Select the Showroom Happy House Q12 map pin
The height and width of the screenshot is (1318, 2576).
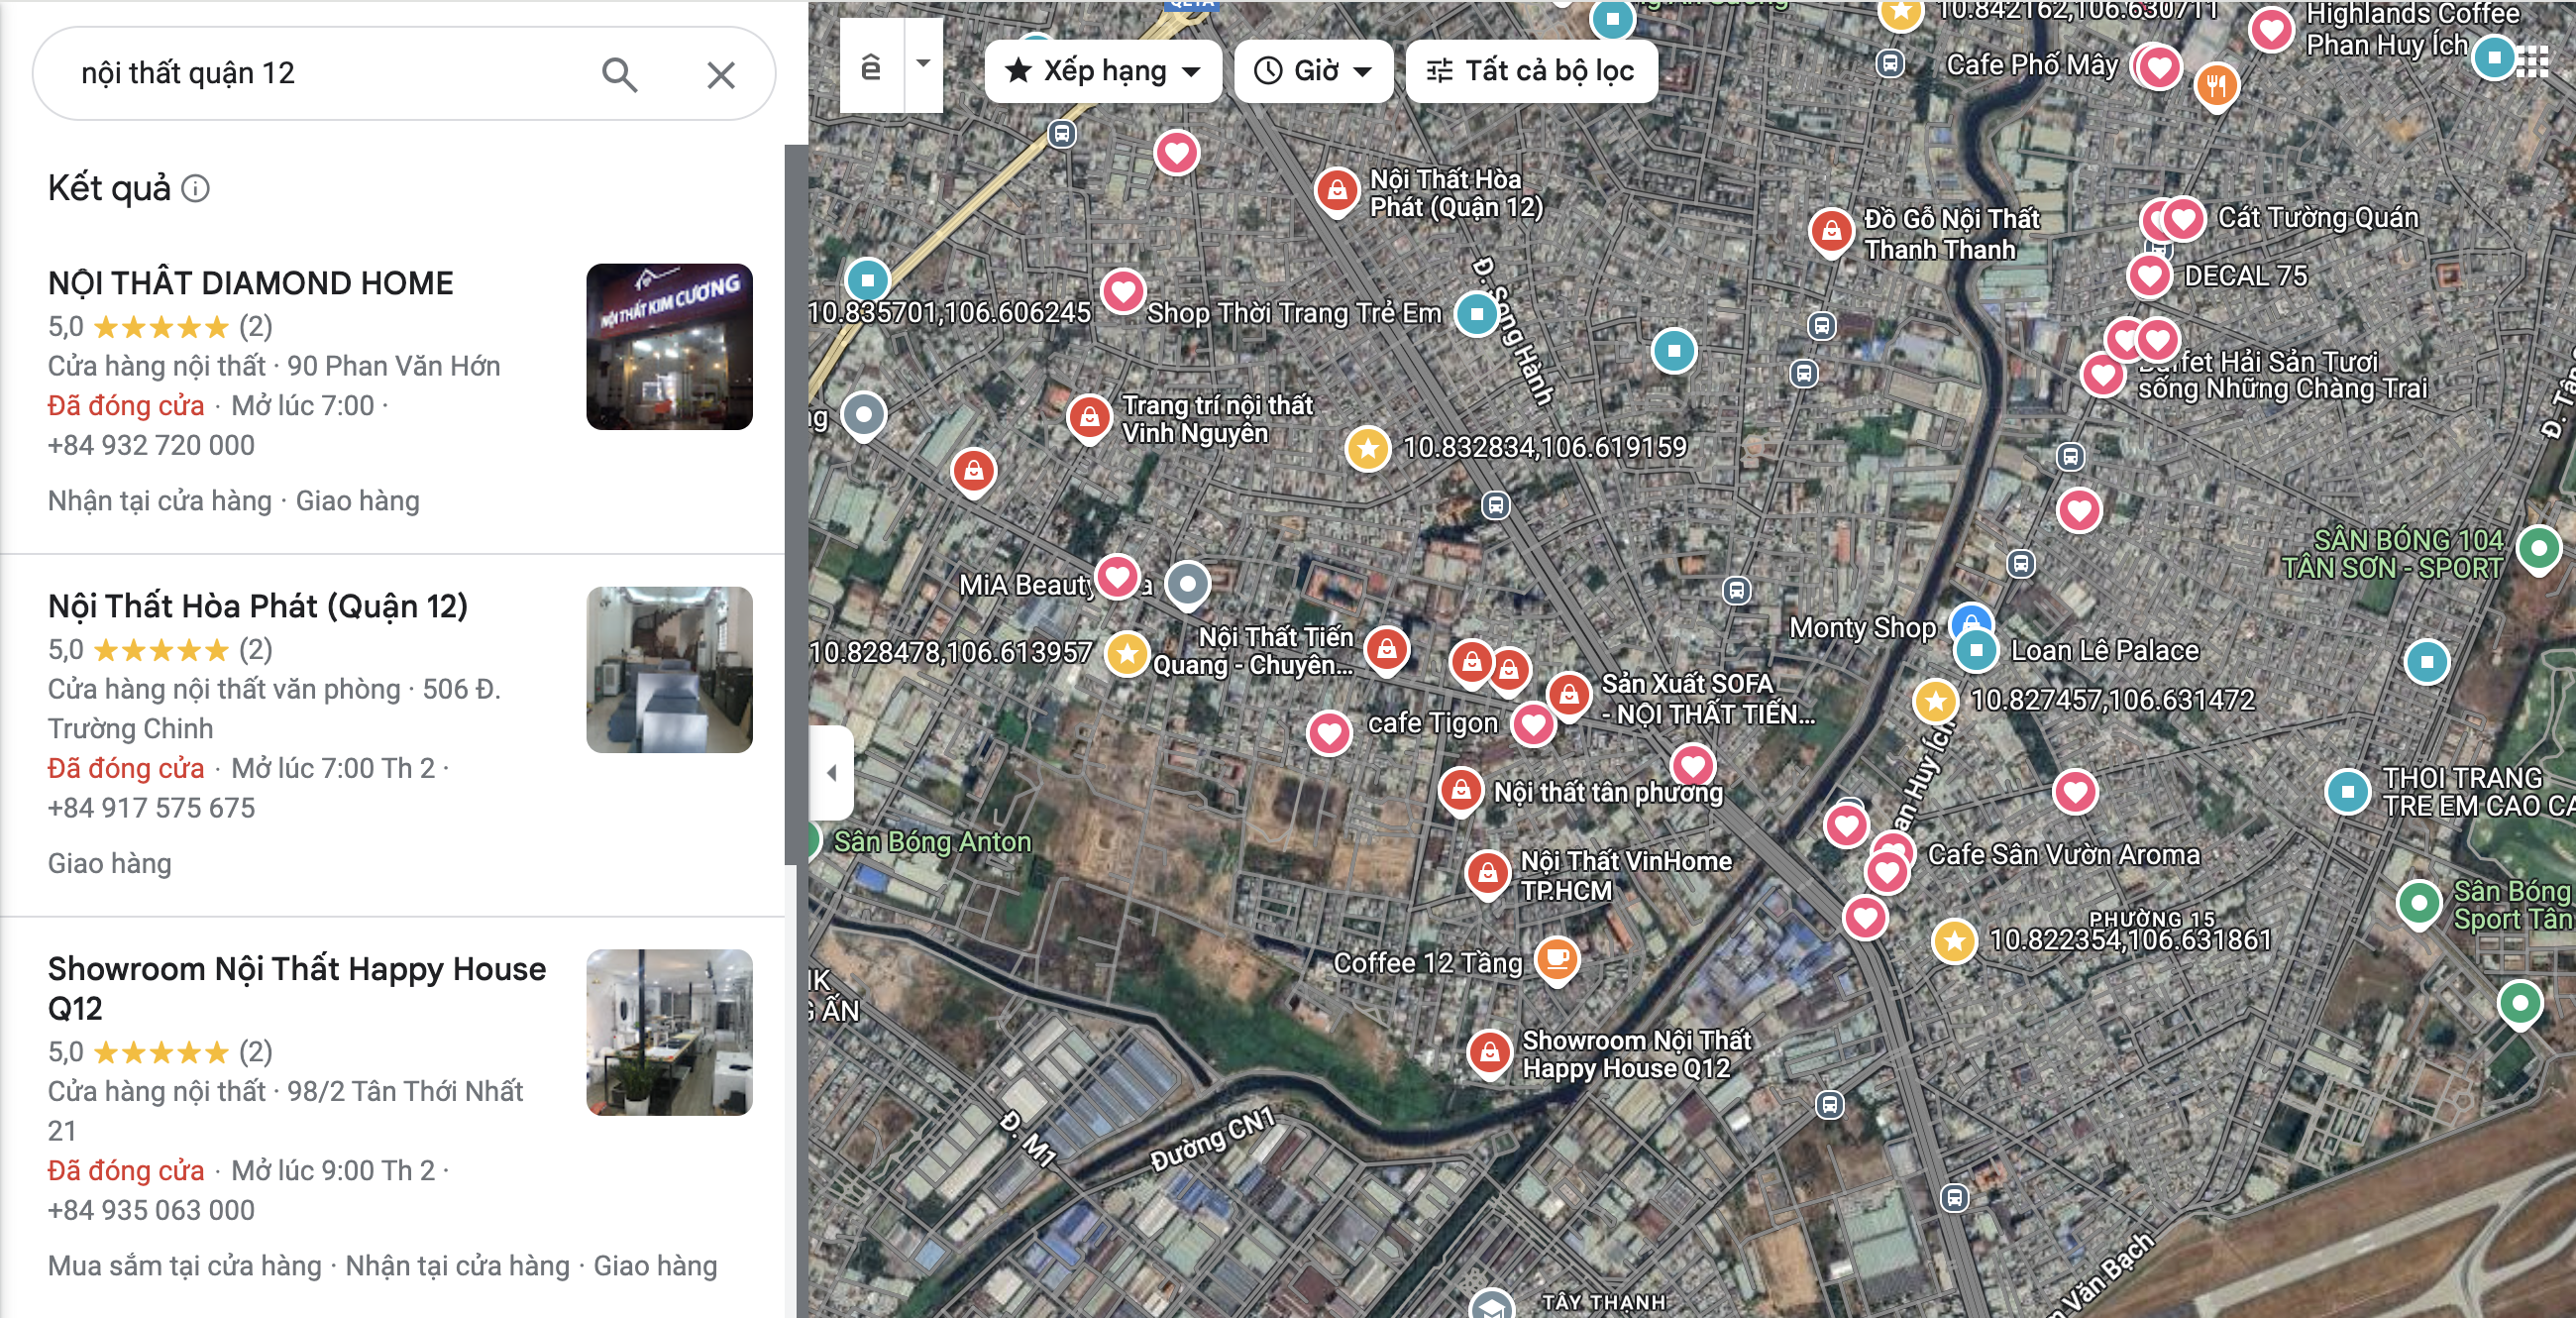coord(1489,1054)
